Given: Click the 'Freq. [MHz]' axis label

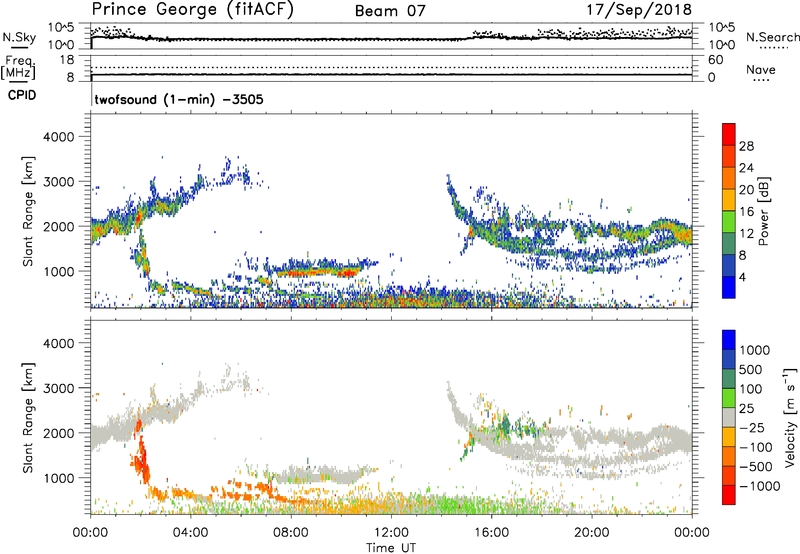Looking at the screenshot, I should 18,67.
